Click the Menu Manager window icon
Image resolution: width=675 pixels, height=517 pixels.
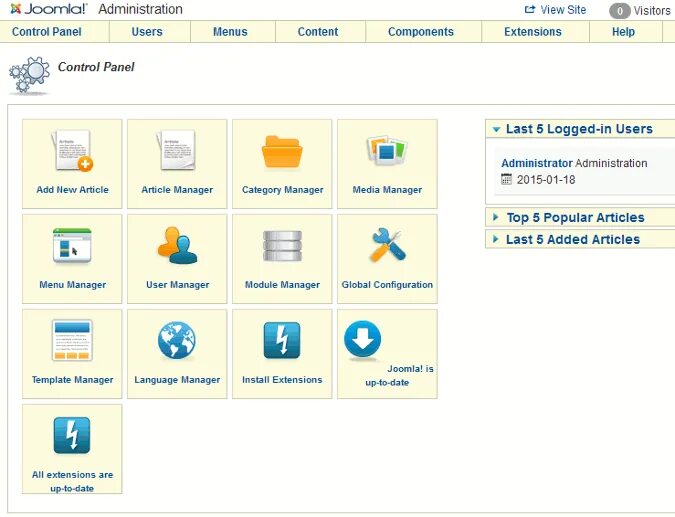72,246
